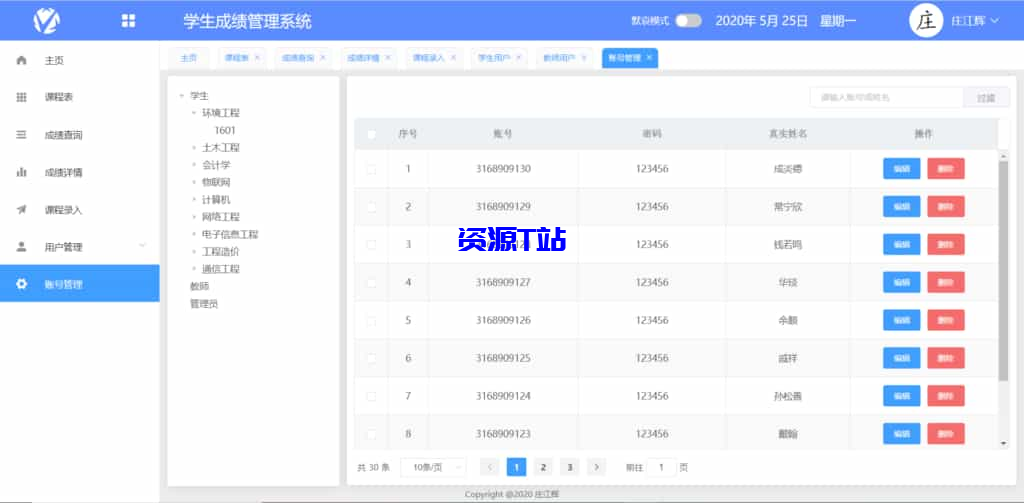Tick the checkbox in row number 3

372,245
